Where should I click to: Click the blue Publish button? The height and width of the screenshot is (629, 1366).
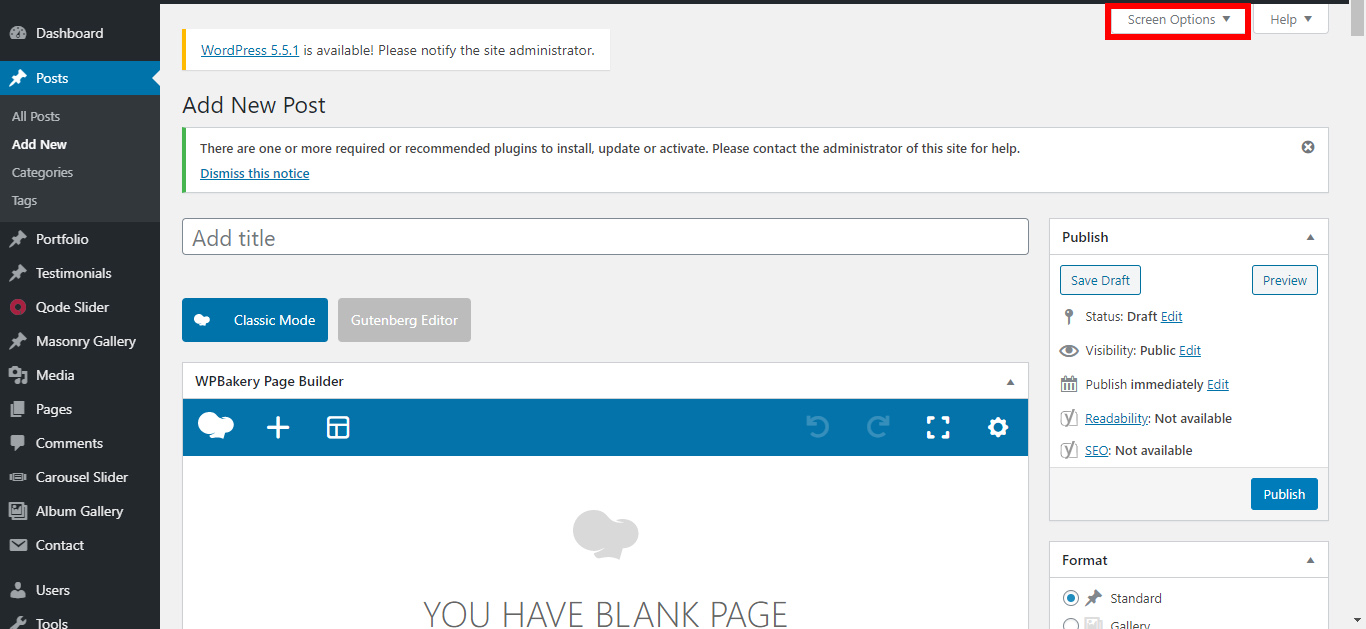tap(1284, 494)
